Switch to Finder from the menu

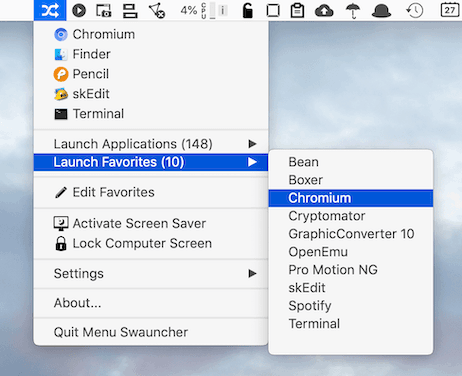coord(151,54)
